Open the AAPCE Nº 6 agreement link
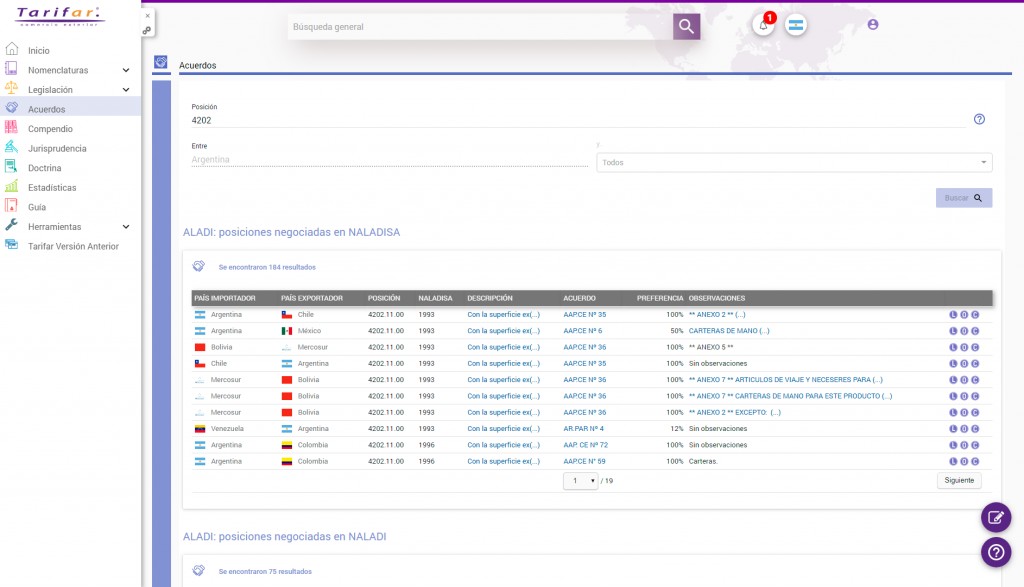The image size is (1024, 587). 583,331
